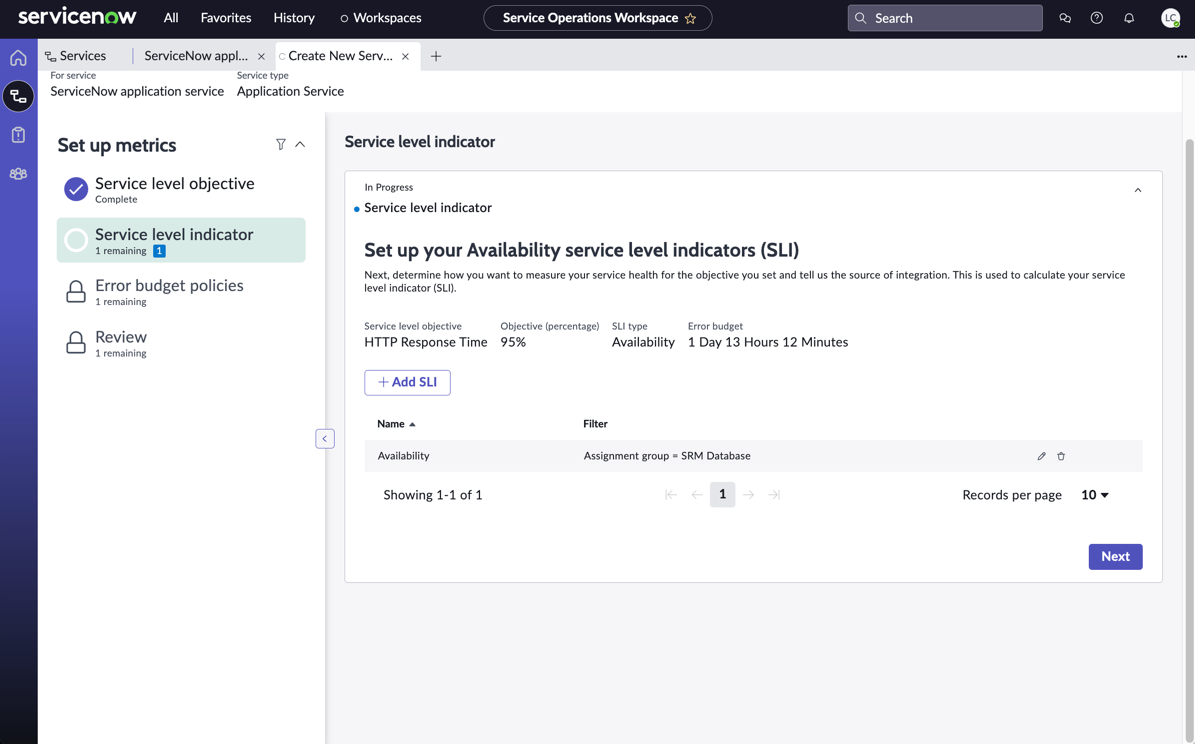Close the Create New Serv... tab
Viewport: 1195px width, 744px height.
pos(405,56)
